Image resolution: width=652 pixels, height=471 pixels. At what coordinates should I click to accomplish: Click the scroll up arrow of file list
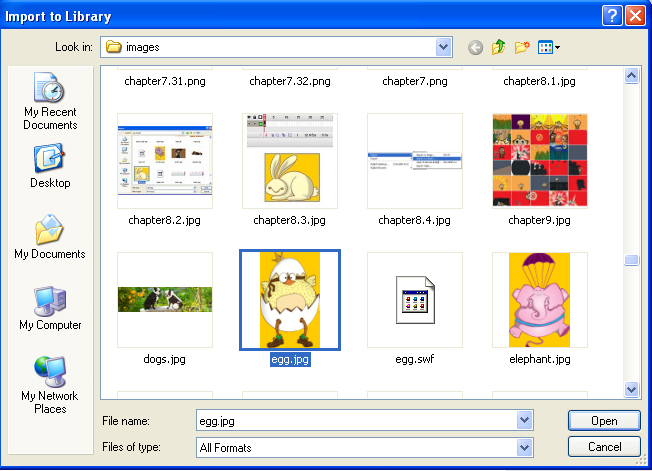tap(632, 76)
